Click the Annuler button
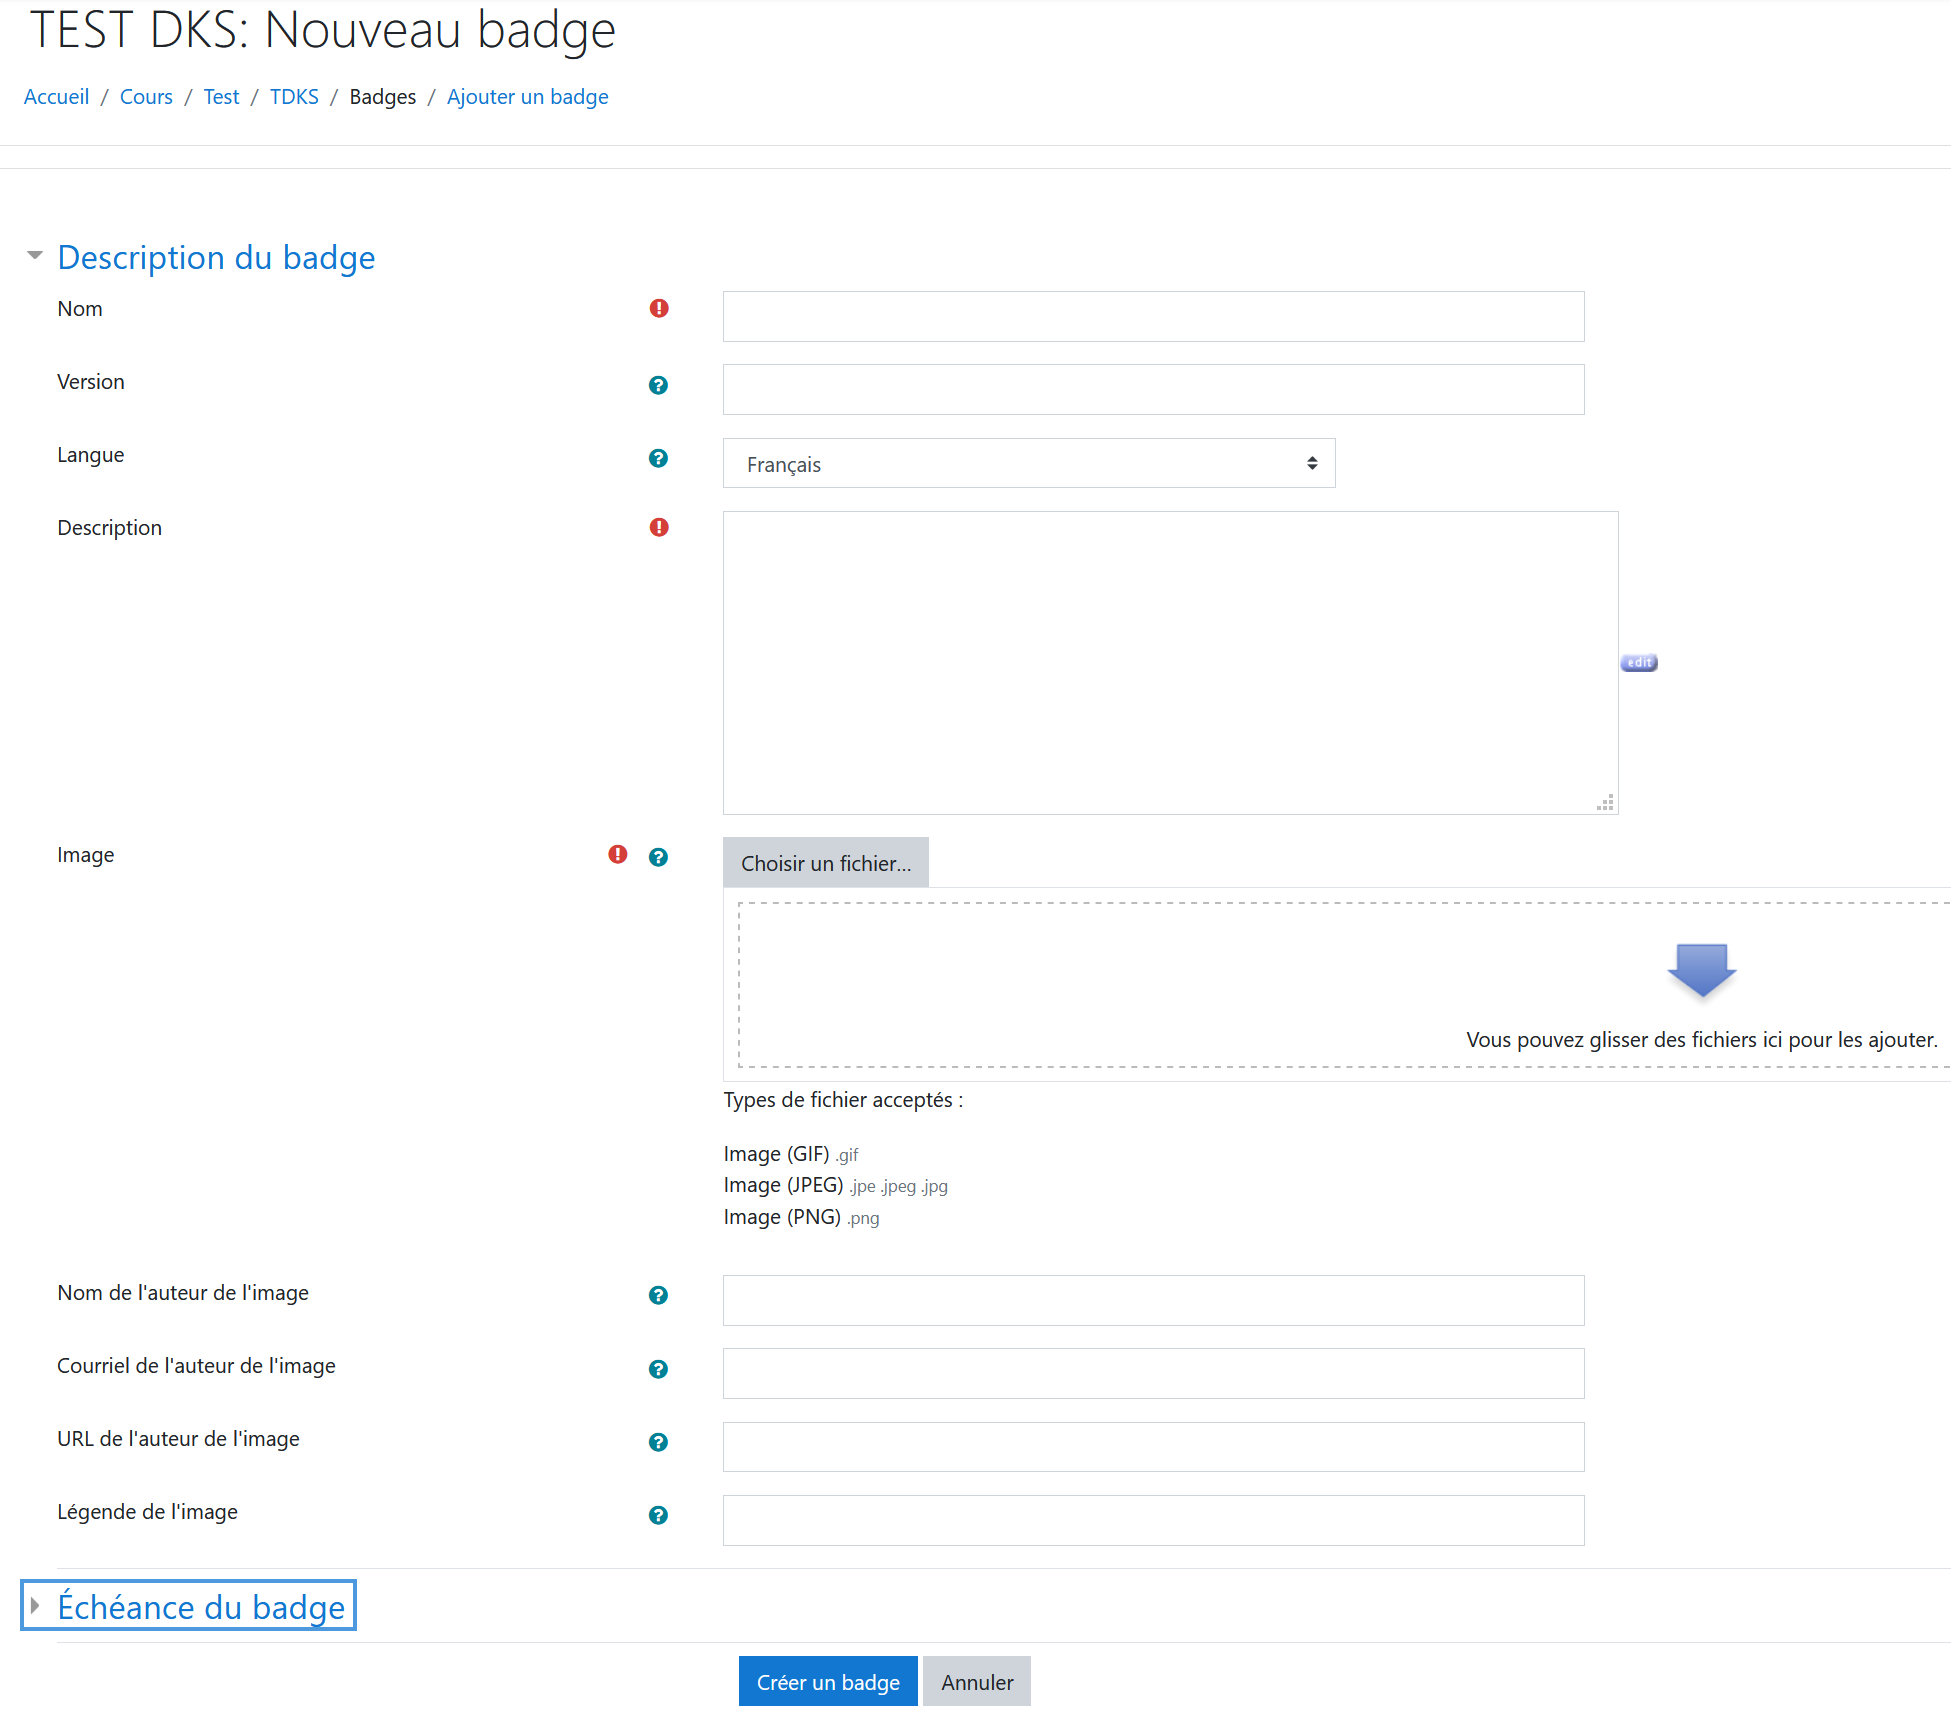The height and width of the screenshot is (1719, 1951). (977, 1682)
